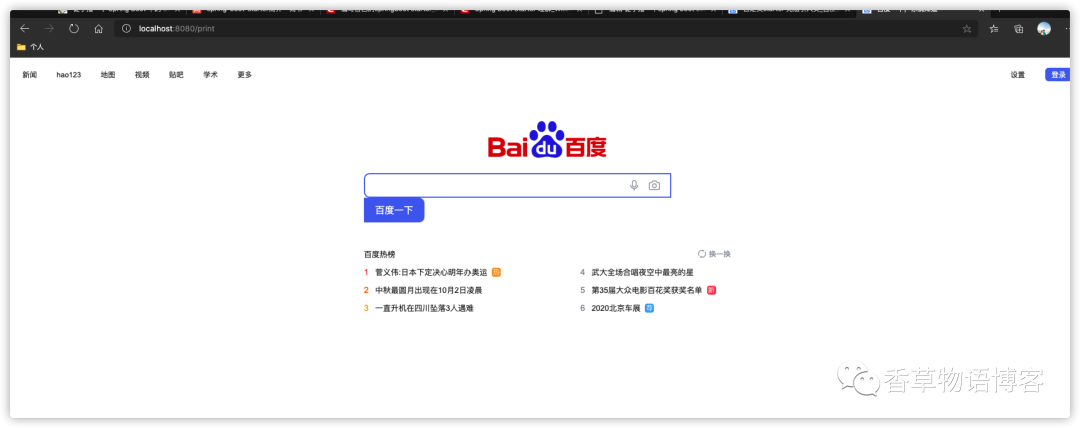Open the browser home page icon
This screenshot has height=428, width=1080.
(x=98, y=29)
